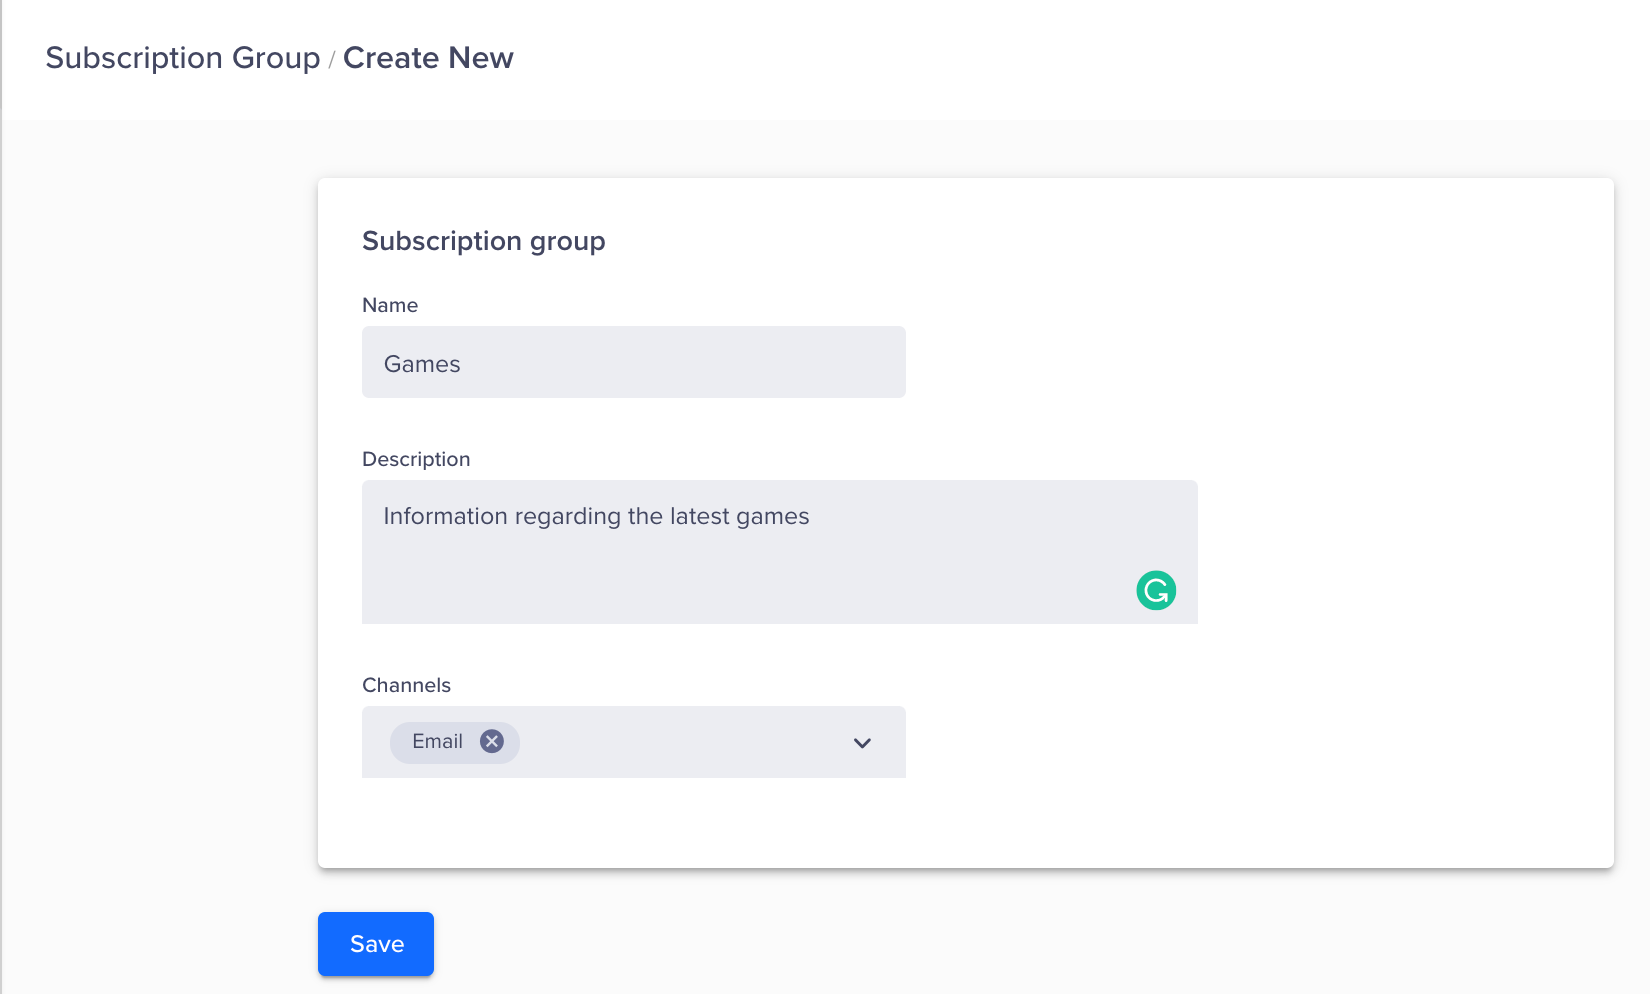Click the breadcrumb slash separator

click(x=331, y=60)
